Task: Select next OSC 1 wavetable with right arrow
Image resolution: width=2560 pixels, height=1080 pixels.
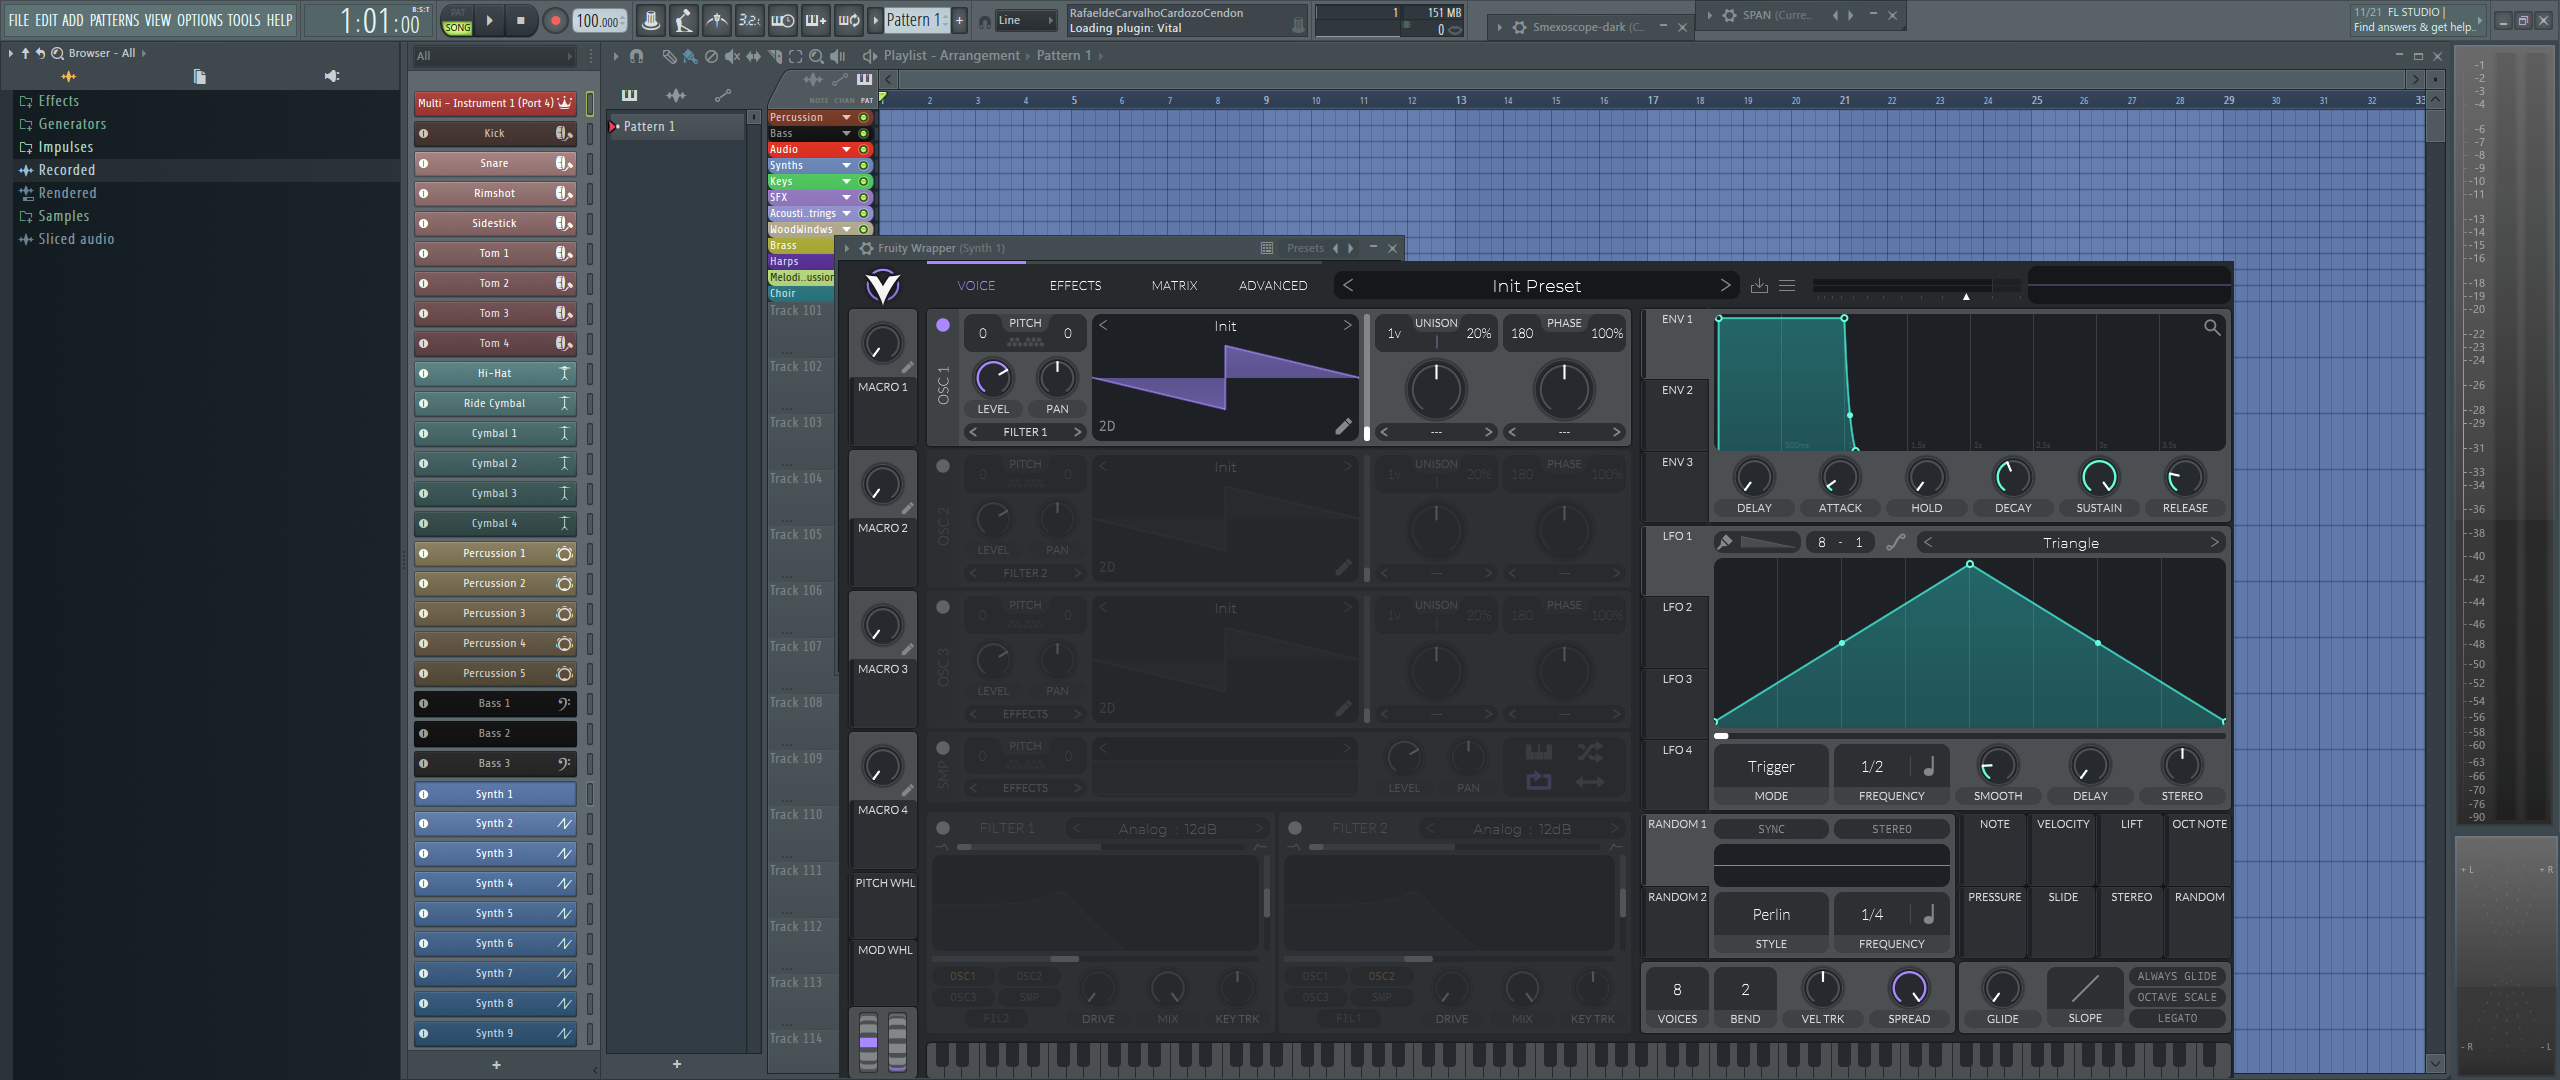Action: 1347,326
